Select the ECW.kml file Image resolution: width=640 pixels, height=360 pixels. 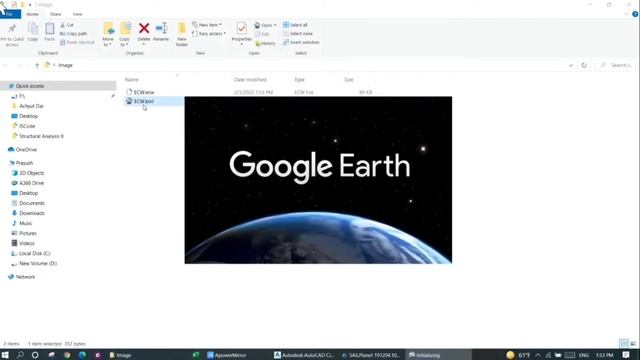pyautogui.click(x=144, y=101)
